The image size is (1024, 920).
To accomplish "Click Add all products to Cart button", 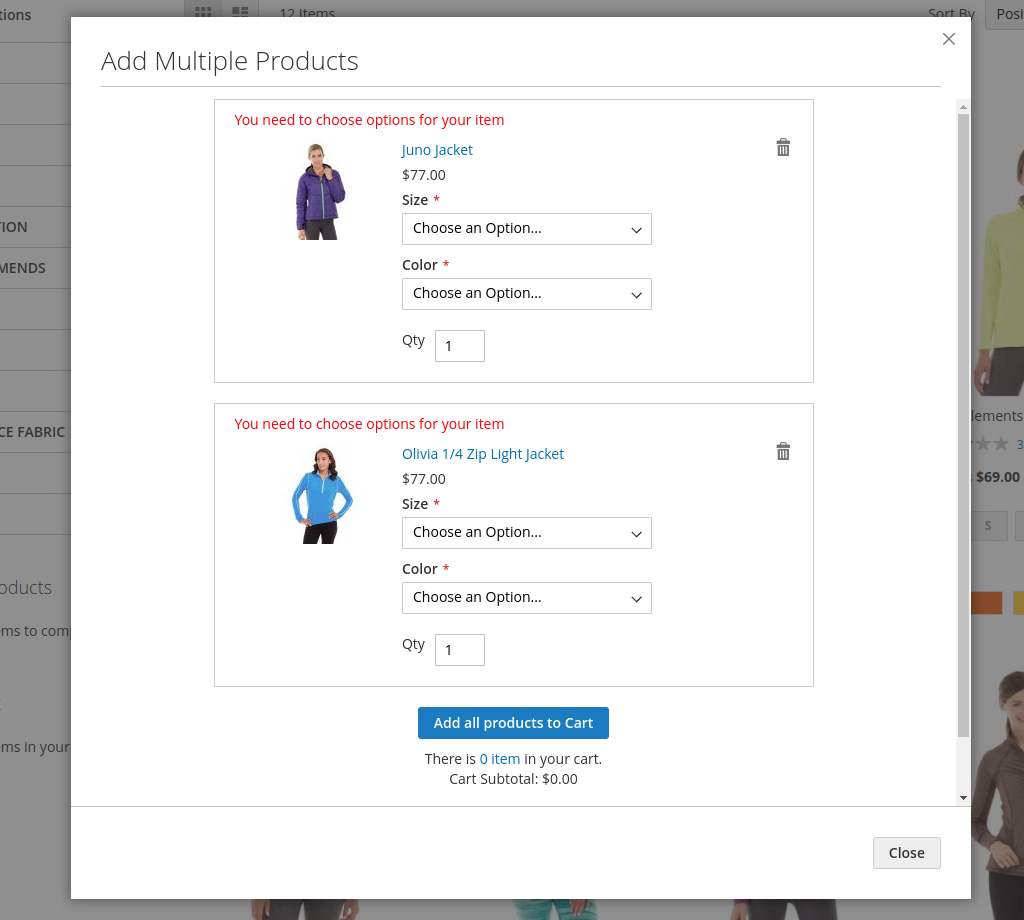I will point(513,723).
